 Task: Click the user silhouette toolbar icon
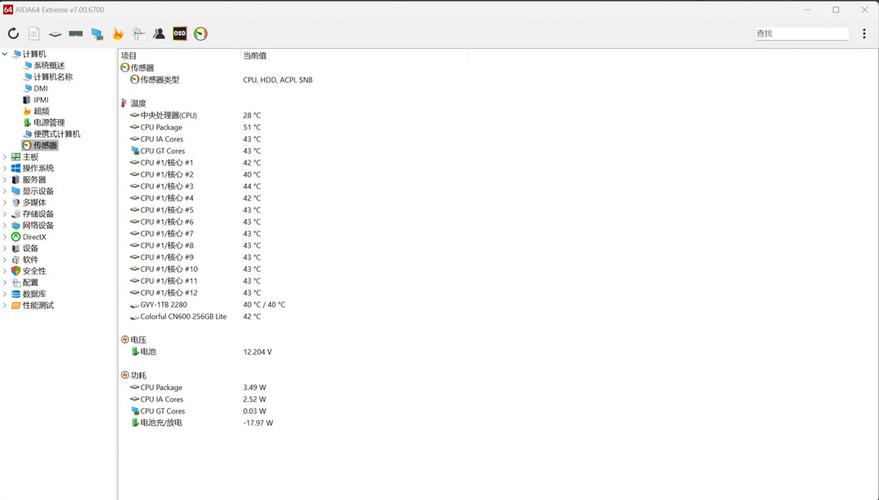pyautogui.click(x=159, y=34)
